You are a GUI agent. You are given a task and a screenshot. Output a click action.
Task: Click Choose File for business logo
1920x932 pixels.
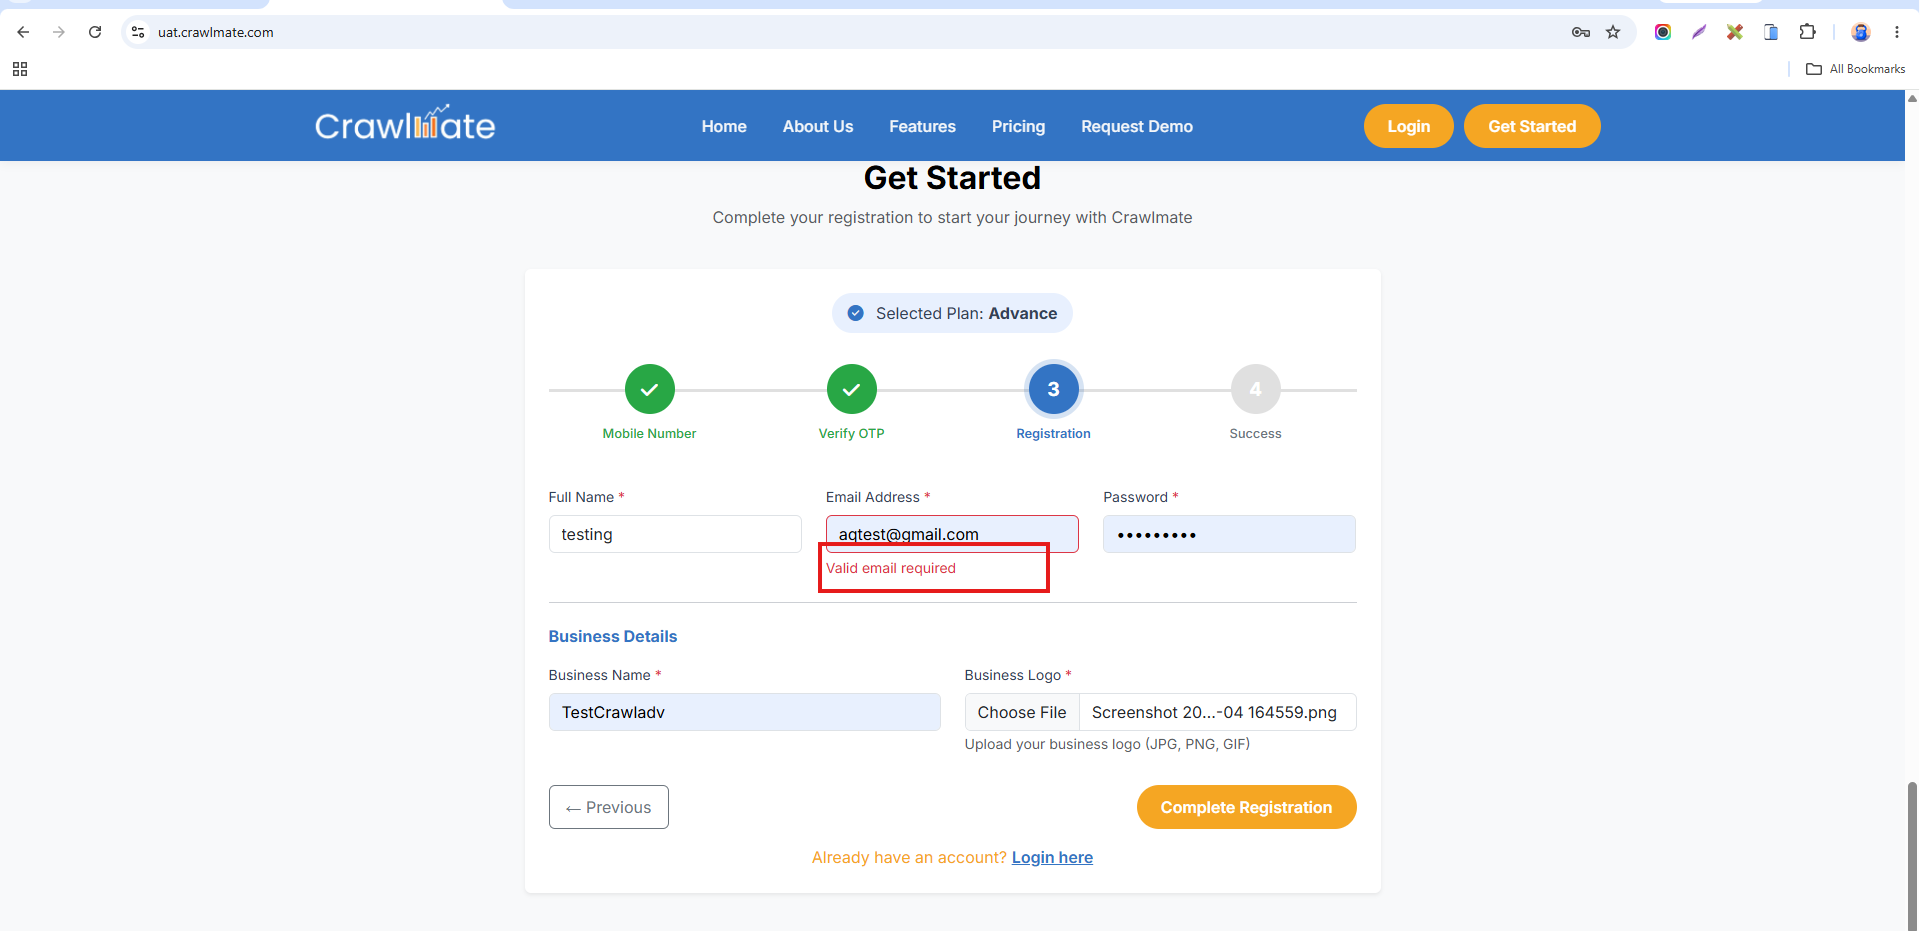(x=1022, y=712)
